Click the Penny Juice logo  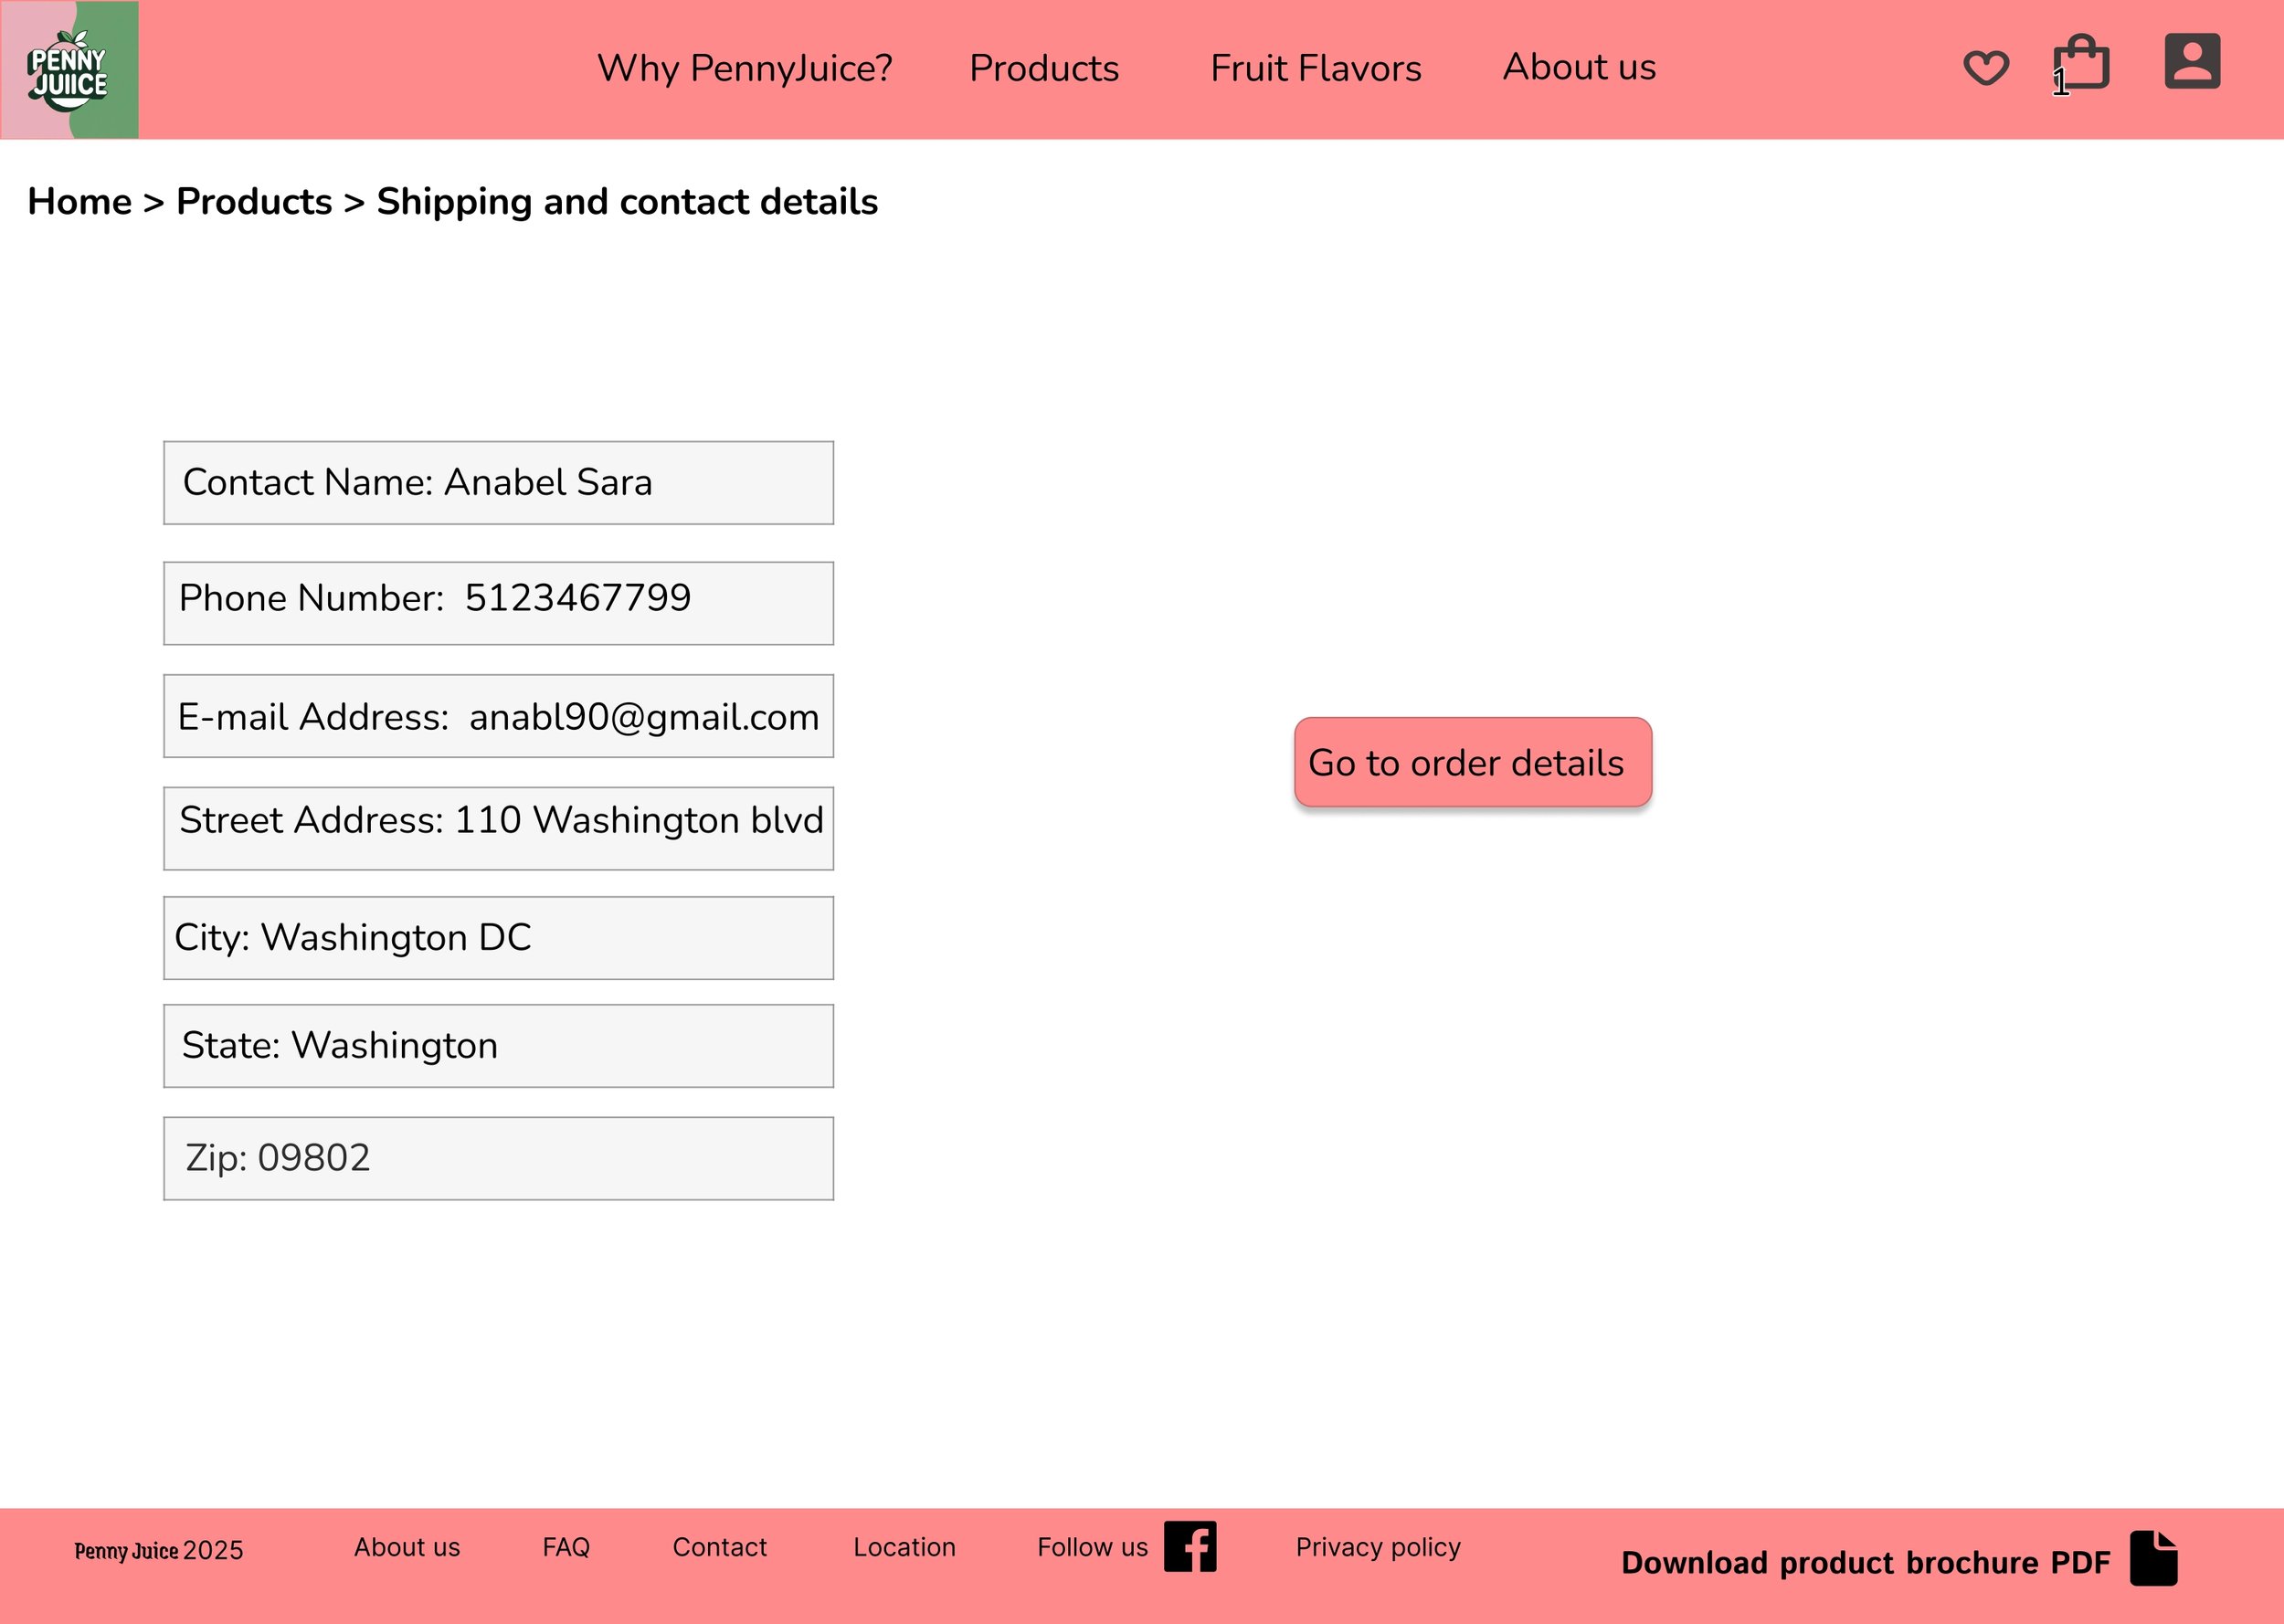pyautogui.click(x=69, y=70)
